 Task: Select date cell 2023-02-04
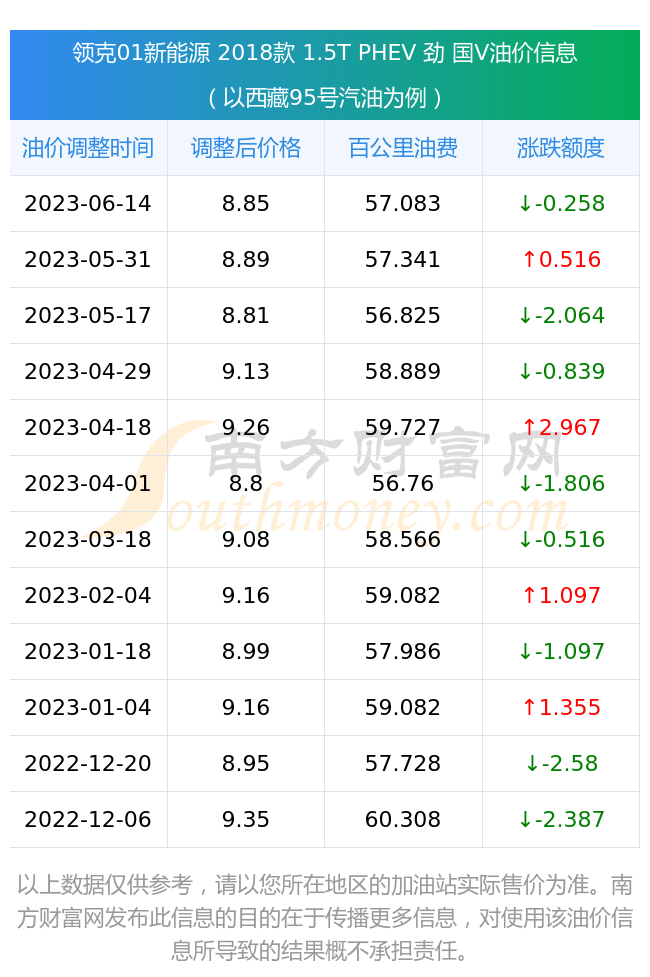[88, 596]
